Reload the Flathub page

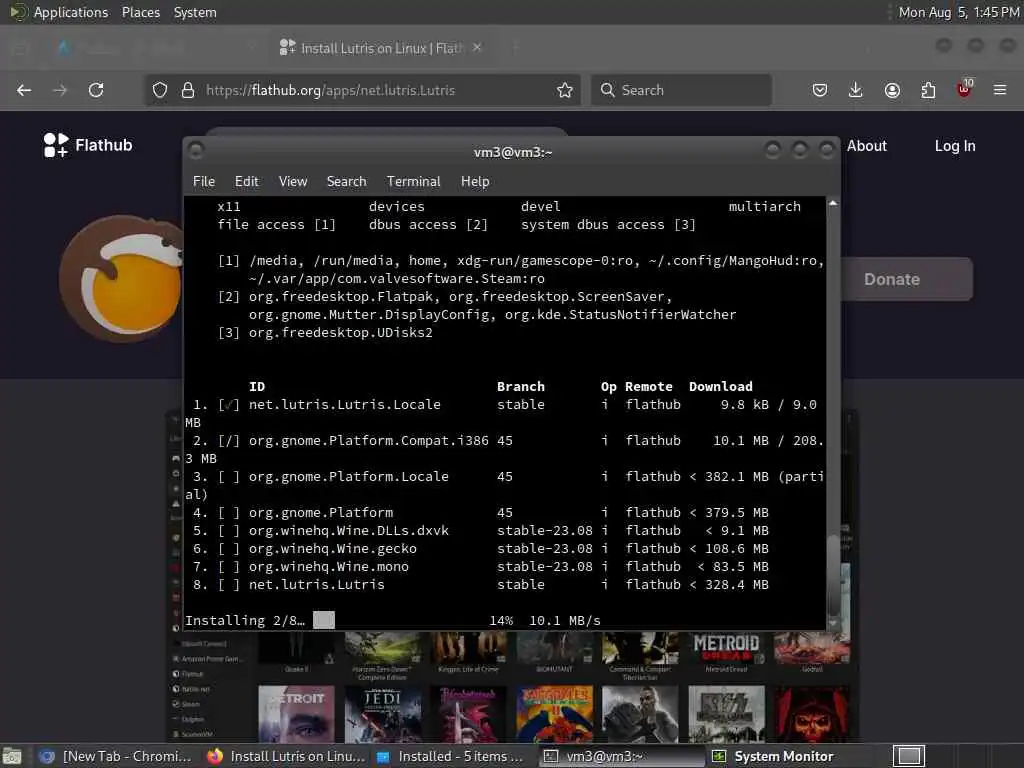tap(96, 90)
